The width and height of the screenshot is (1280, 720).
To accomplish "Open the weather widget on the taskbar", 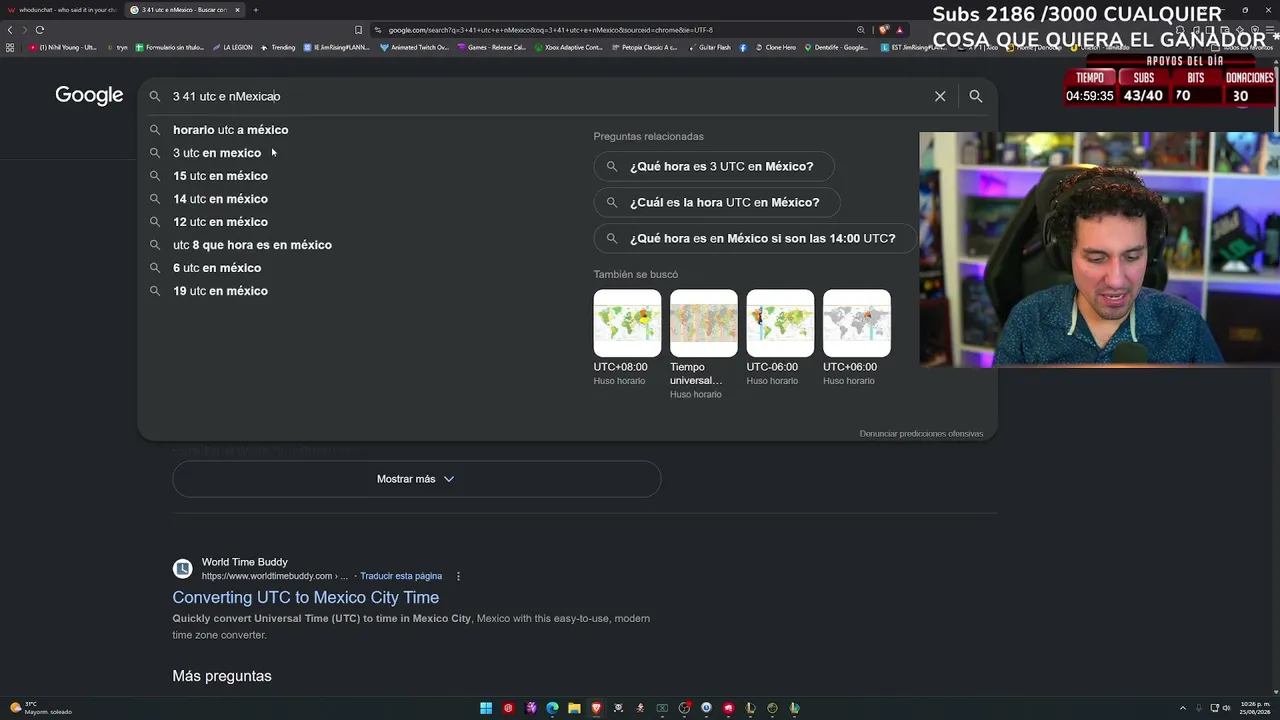I will [x=40, y=708].
